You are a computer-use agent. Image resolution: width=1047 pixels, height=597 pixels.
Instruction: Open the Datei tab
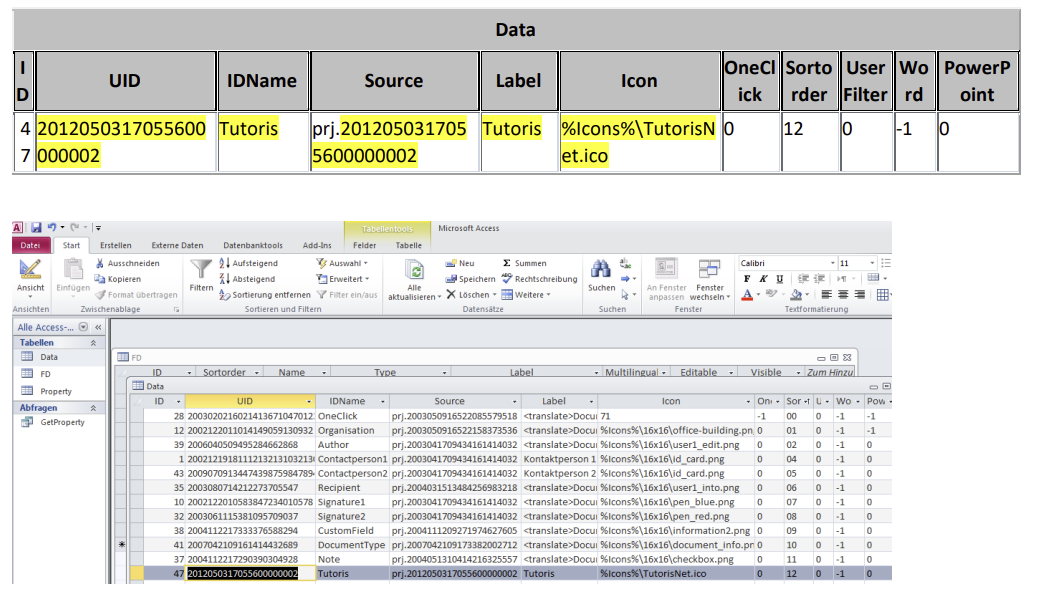[30, 246]
